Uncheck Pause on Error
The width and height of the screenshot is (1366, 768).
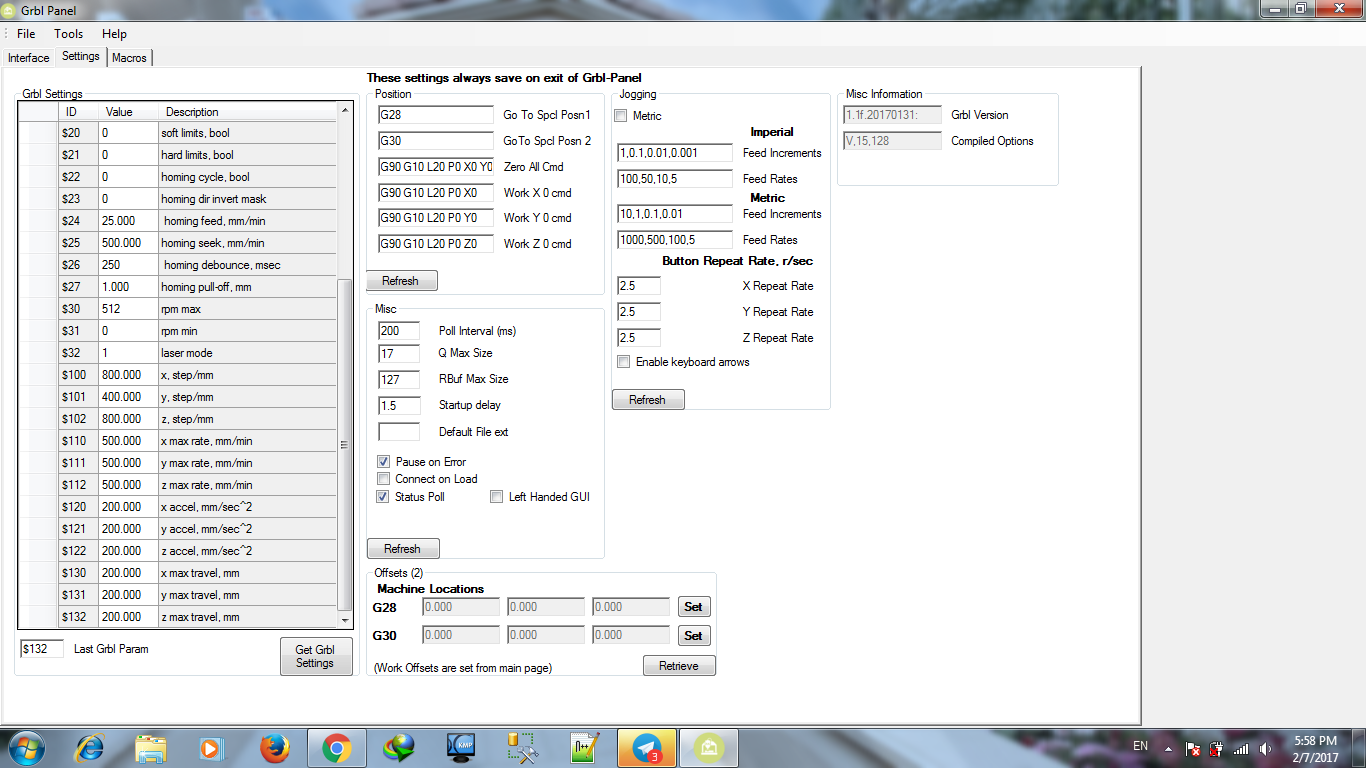(384, 462)
